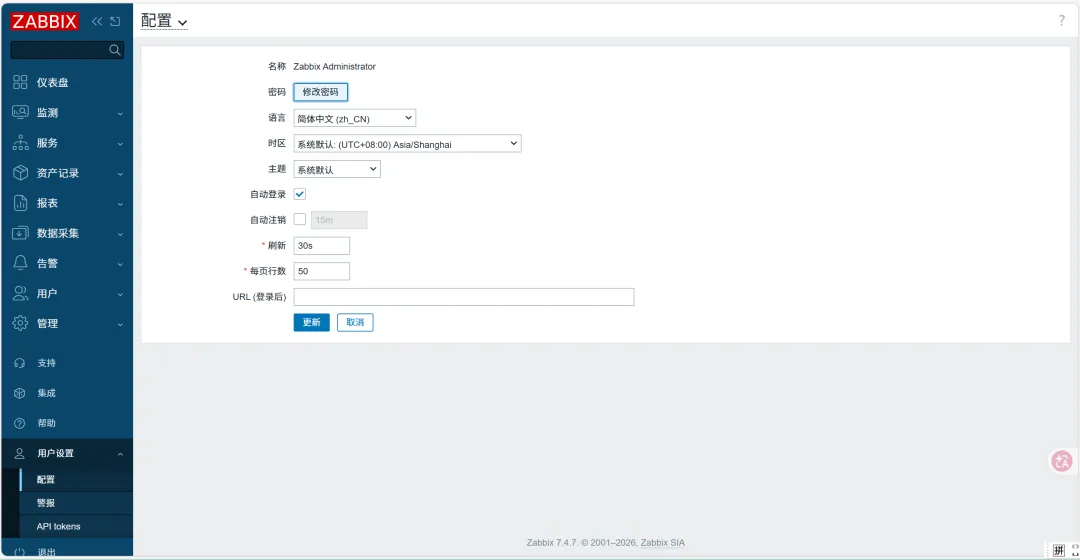
Task: Click the 退出 logout label
Action: (x=46, y=552)
